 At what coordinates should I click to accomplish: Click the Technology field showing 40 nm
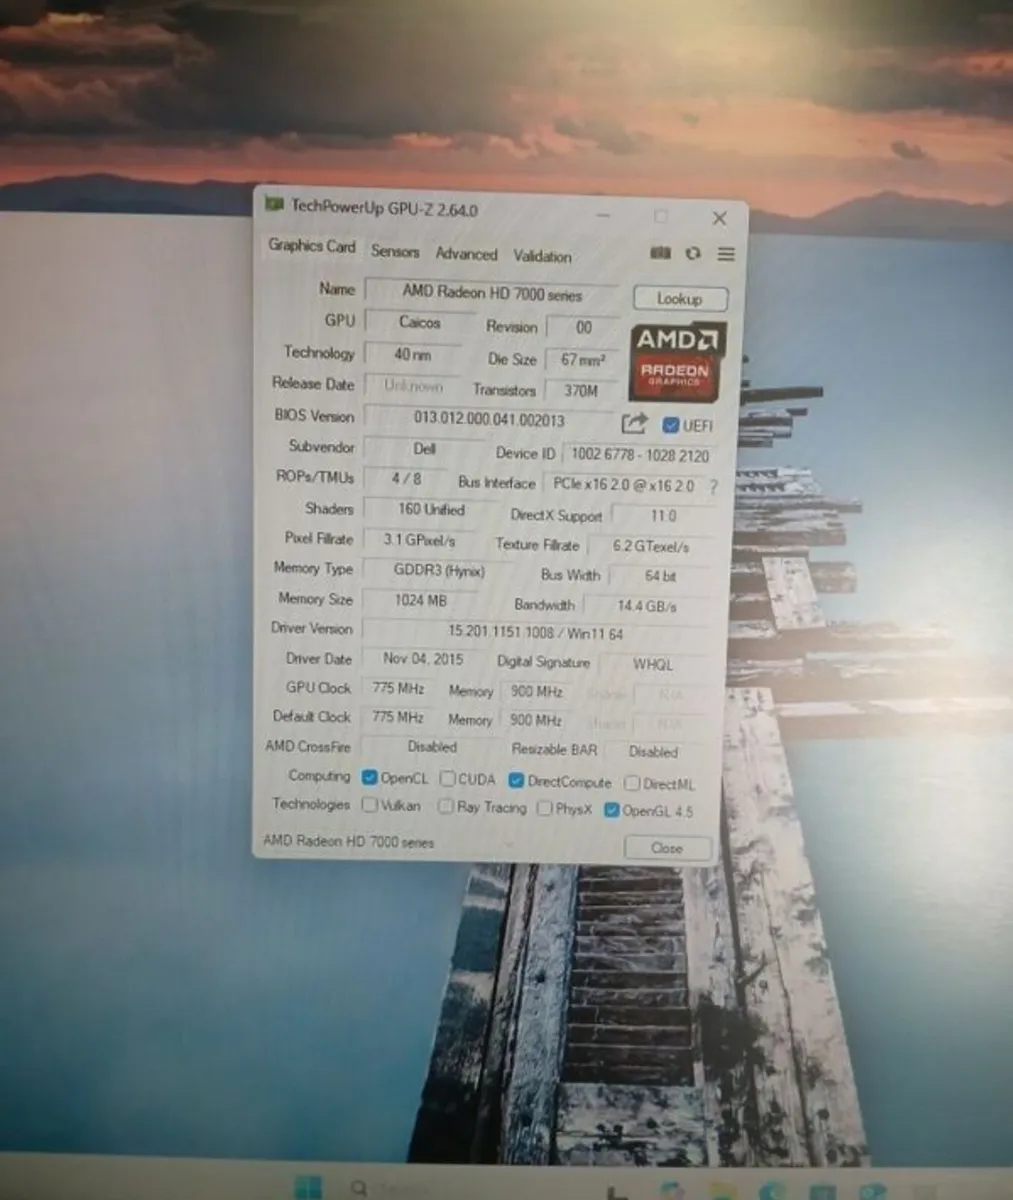pos(412,354)
